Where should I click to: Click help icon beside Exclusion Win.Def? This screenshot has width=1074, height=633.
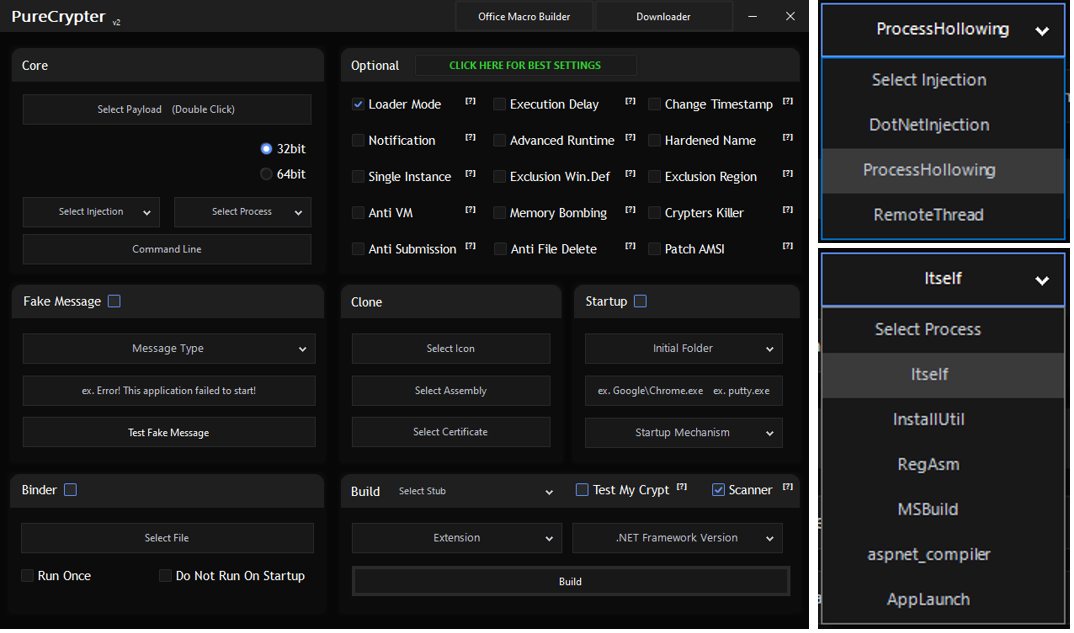tap(630, 174)
